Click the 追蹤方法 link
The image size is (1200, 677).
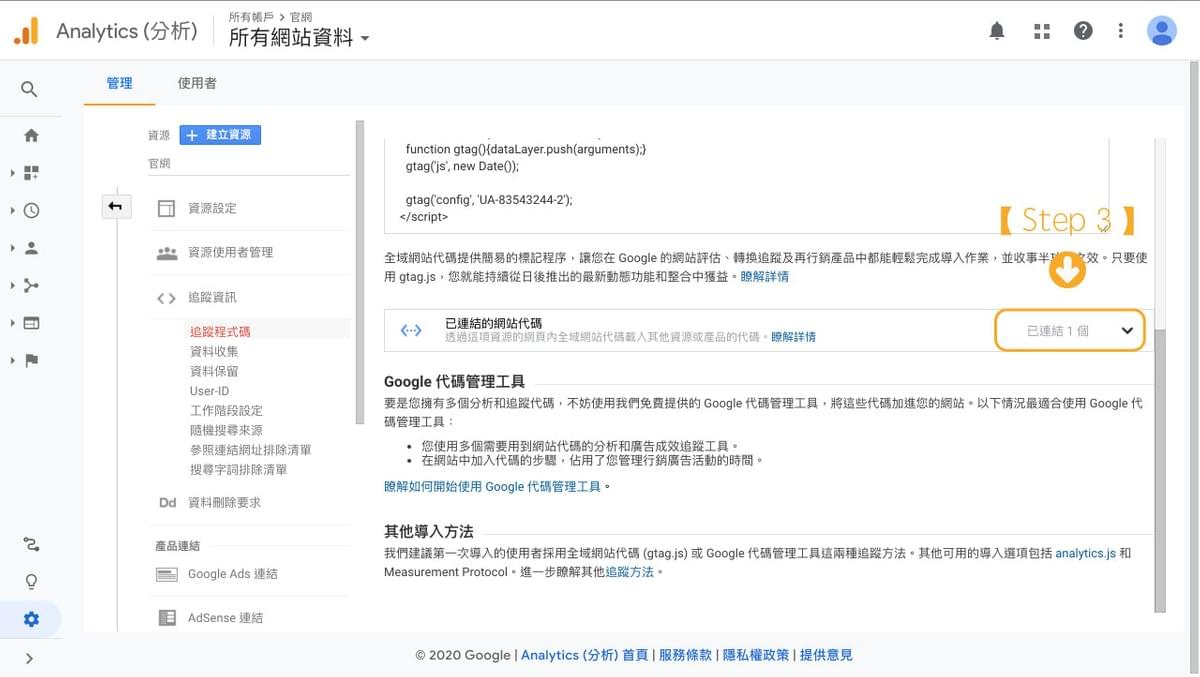(630, 572)
